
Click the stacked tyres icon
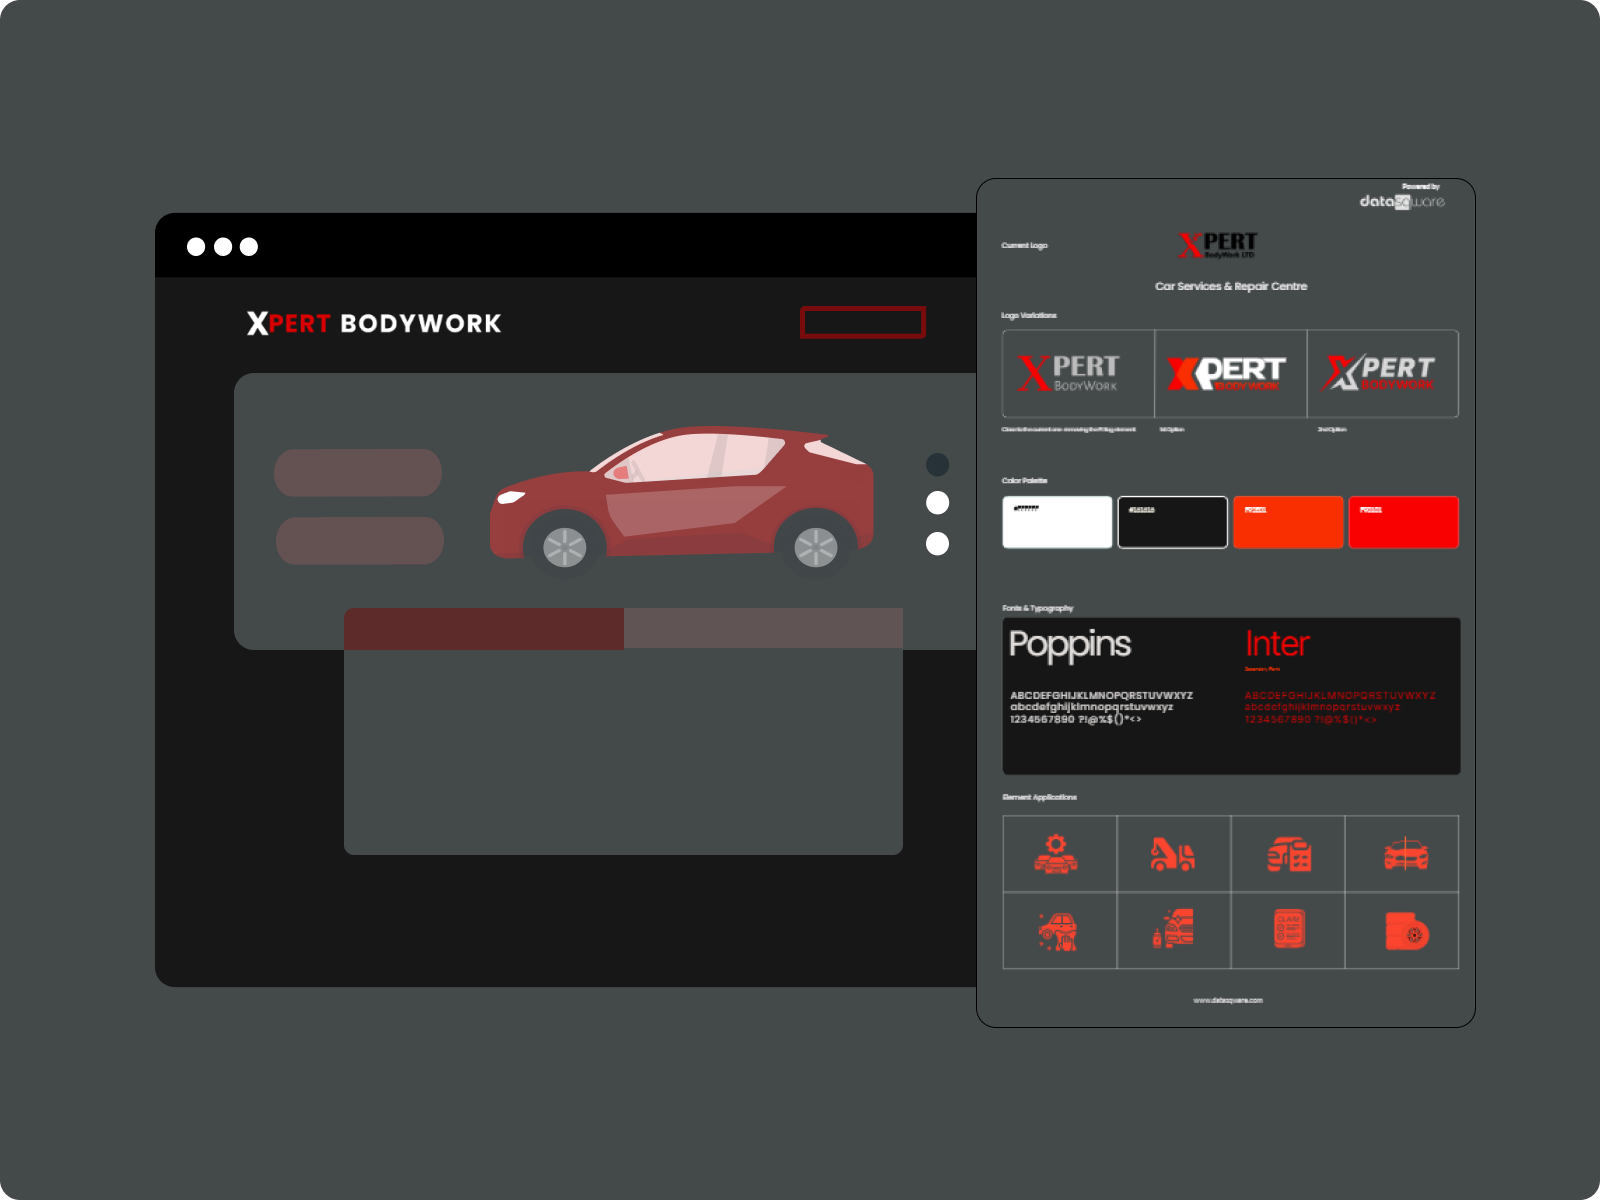click(1406, 931)
